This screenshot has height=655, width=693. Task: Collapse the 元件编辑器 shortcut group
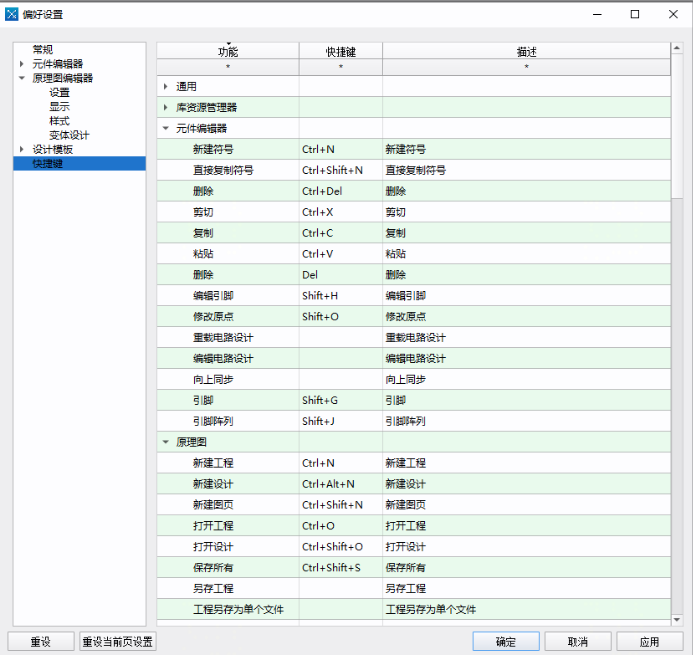[x=166, y=128]
